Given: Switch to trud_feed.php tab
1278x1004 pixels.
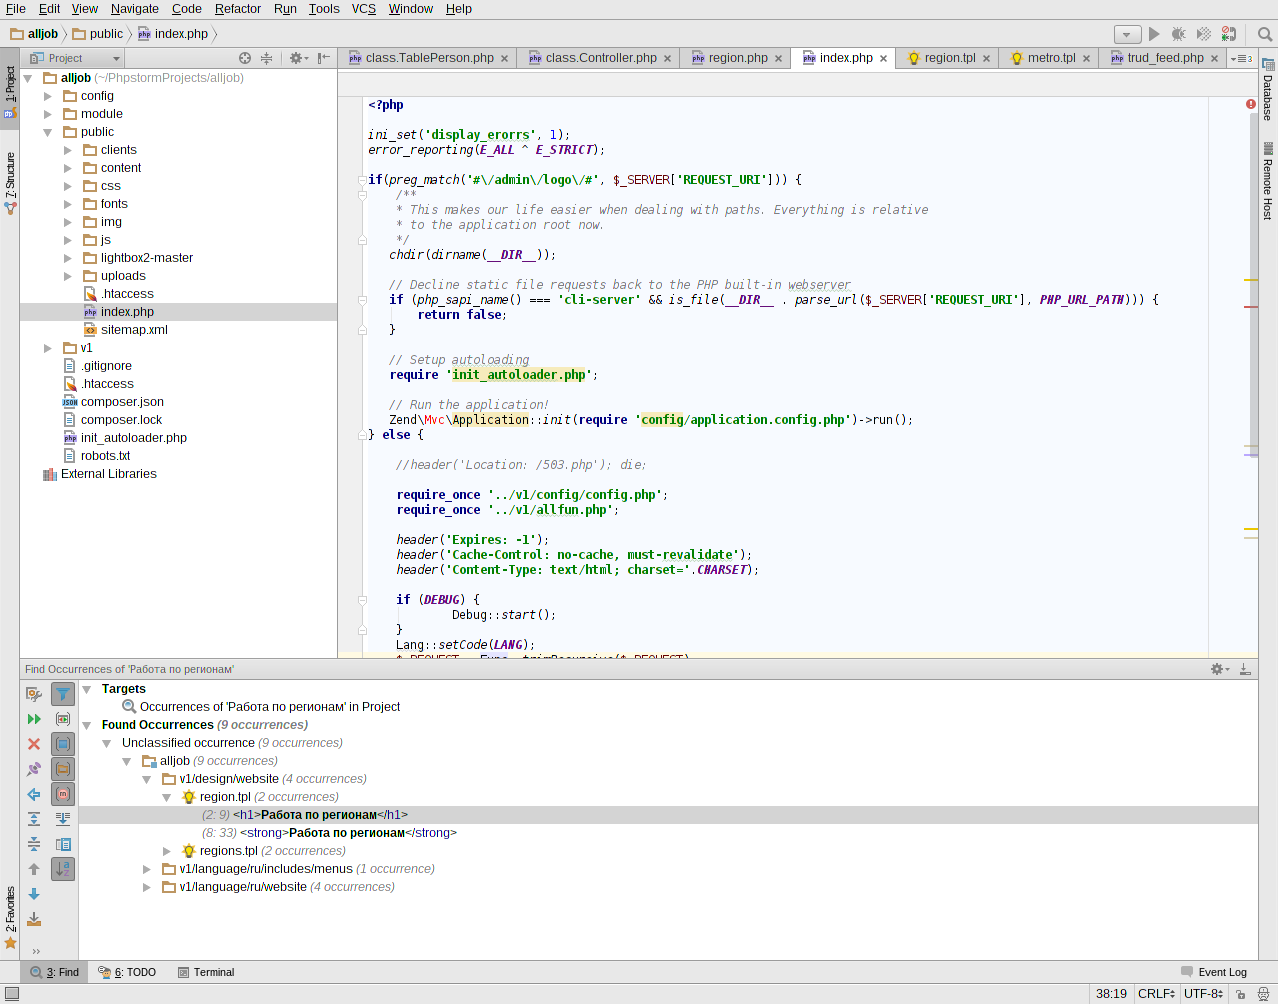Looking at the screenshot, I should click(1165, 58).
